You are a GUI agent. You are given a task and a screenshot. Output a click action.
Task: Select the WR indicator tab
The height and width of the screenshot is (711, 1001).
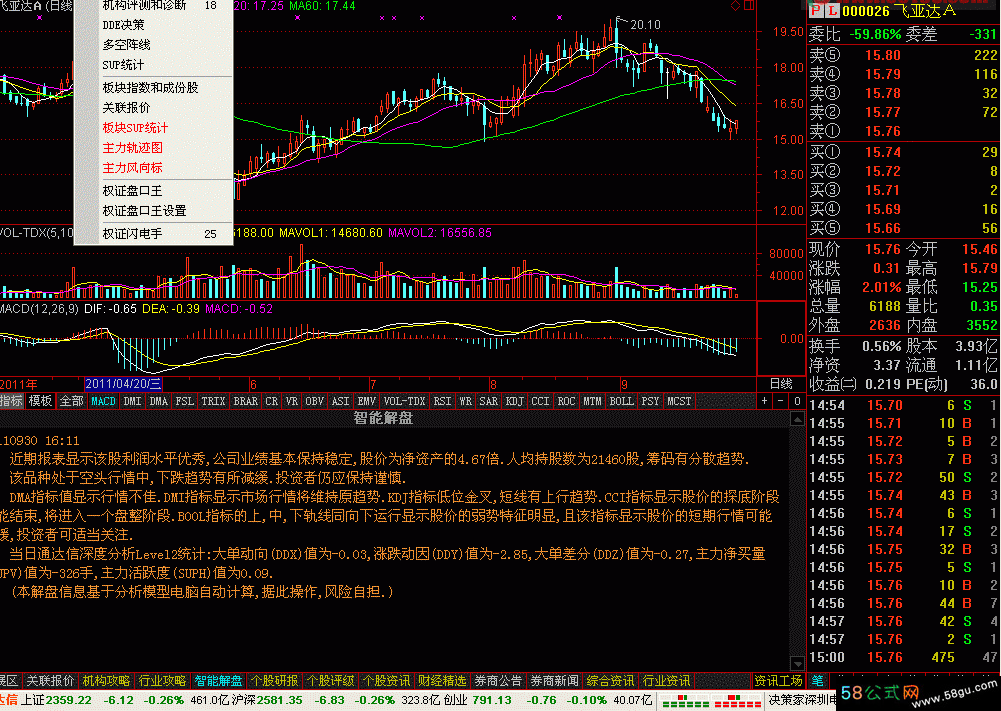click(466, 401)
